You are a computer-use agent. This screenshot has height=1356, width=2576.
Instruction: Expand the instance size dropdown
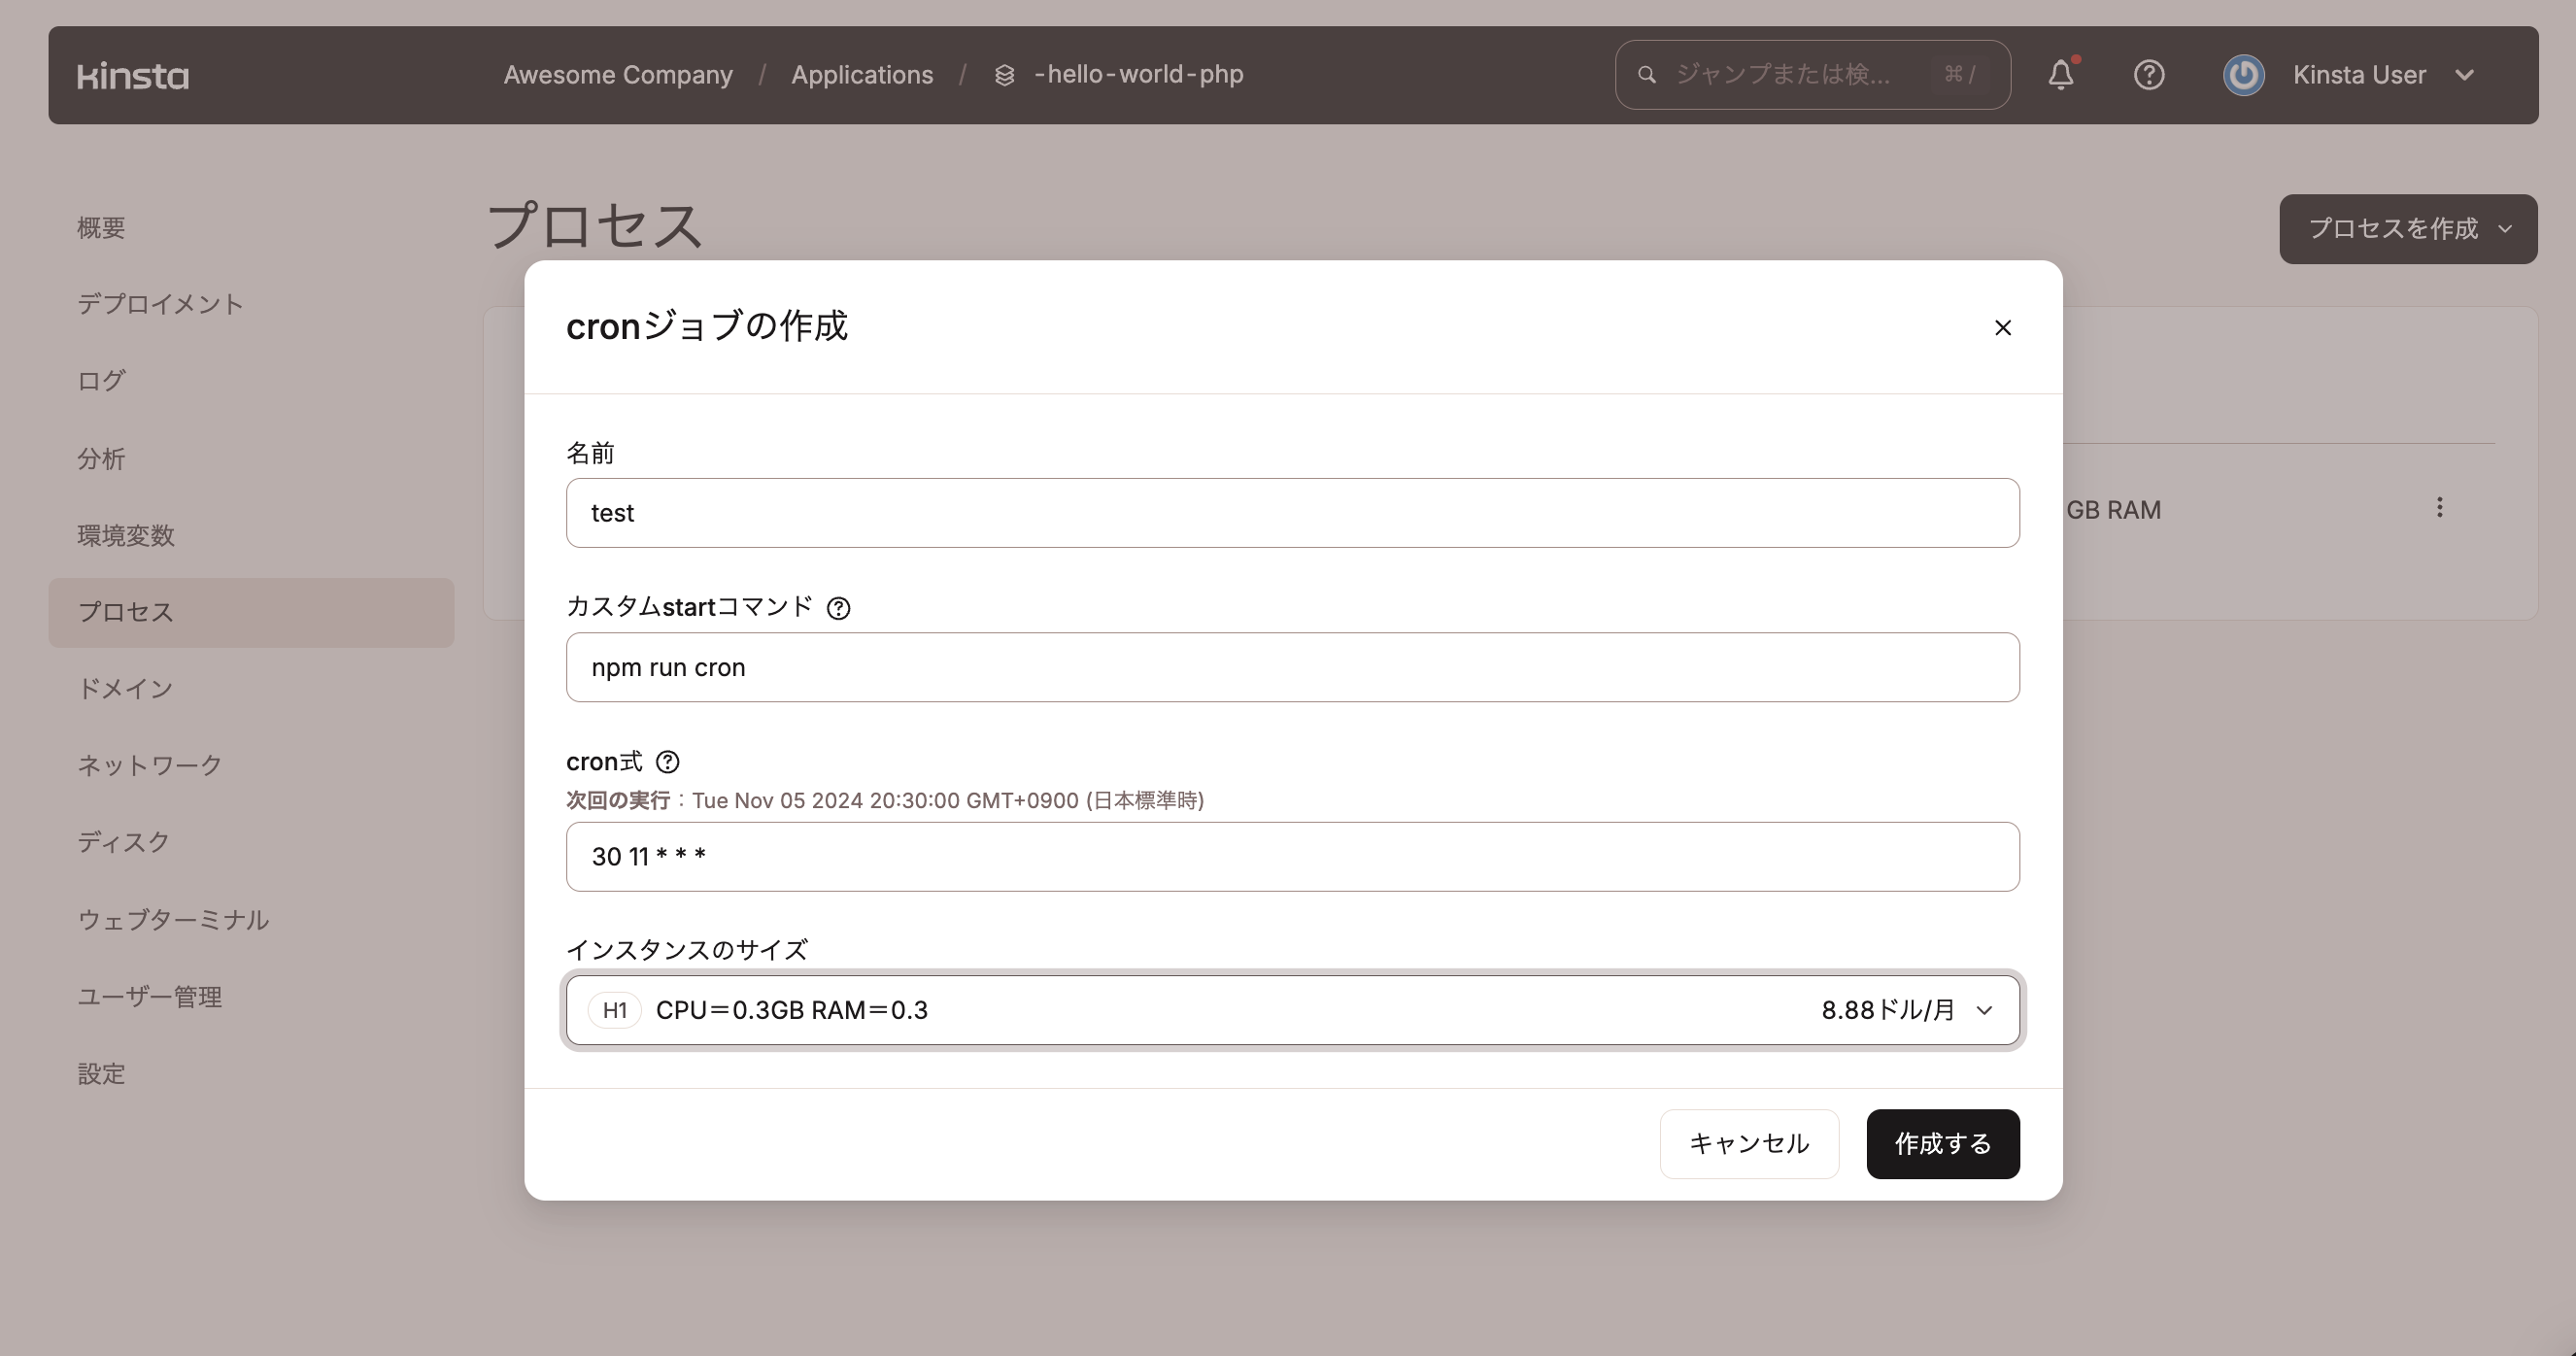click(x=1985, y=1010)
